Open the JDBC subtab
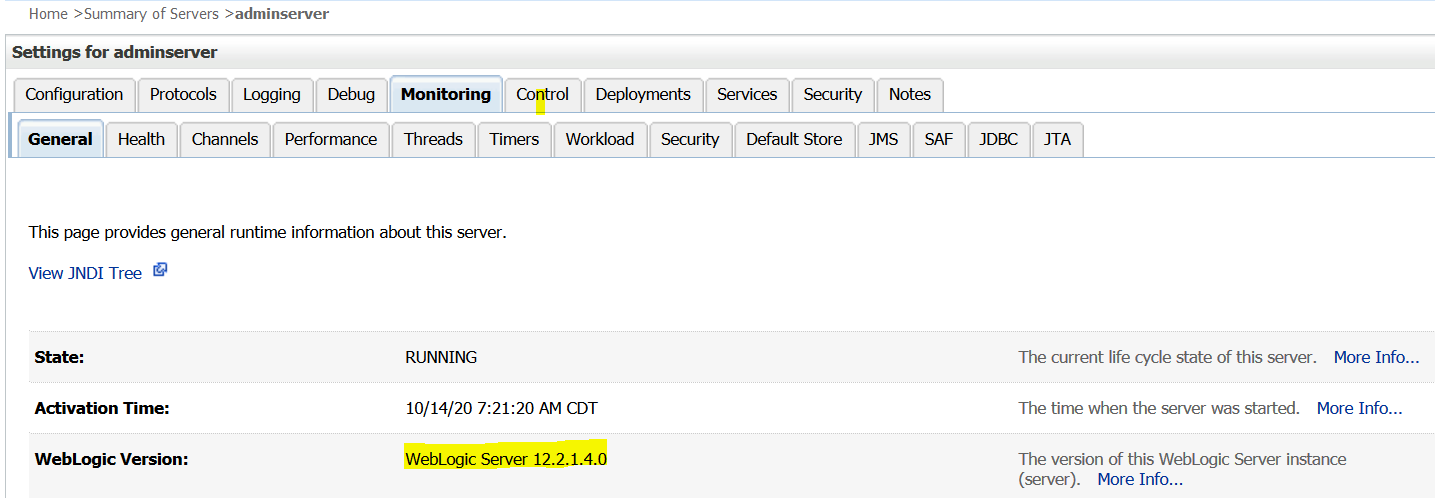Image resolution: width=1435 pixels, height=498 pixels. (999, 140)
